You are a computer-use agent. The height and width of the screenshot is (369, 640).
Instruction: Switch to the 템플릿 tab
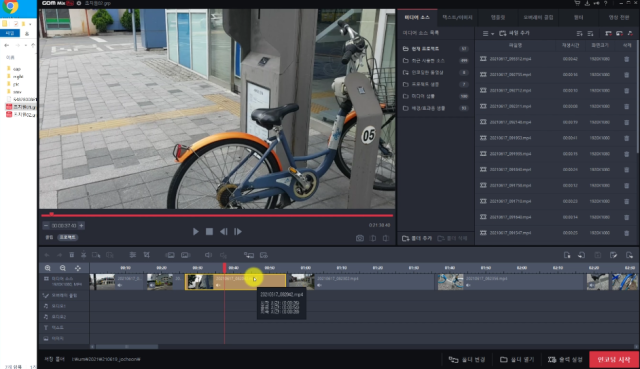click(x=498, y=18)
